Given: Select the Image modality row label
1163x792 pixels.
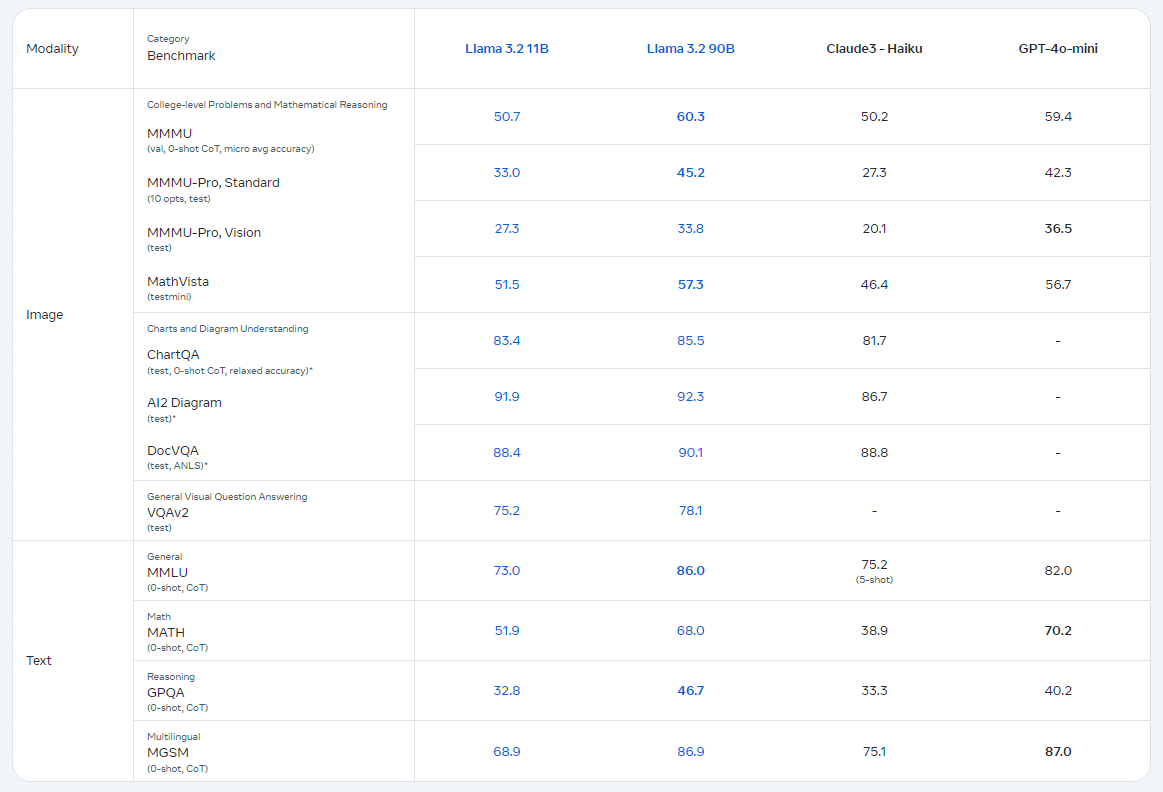Looking at the screenshot, I should [44, 315].
